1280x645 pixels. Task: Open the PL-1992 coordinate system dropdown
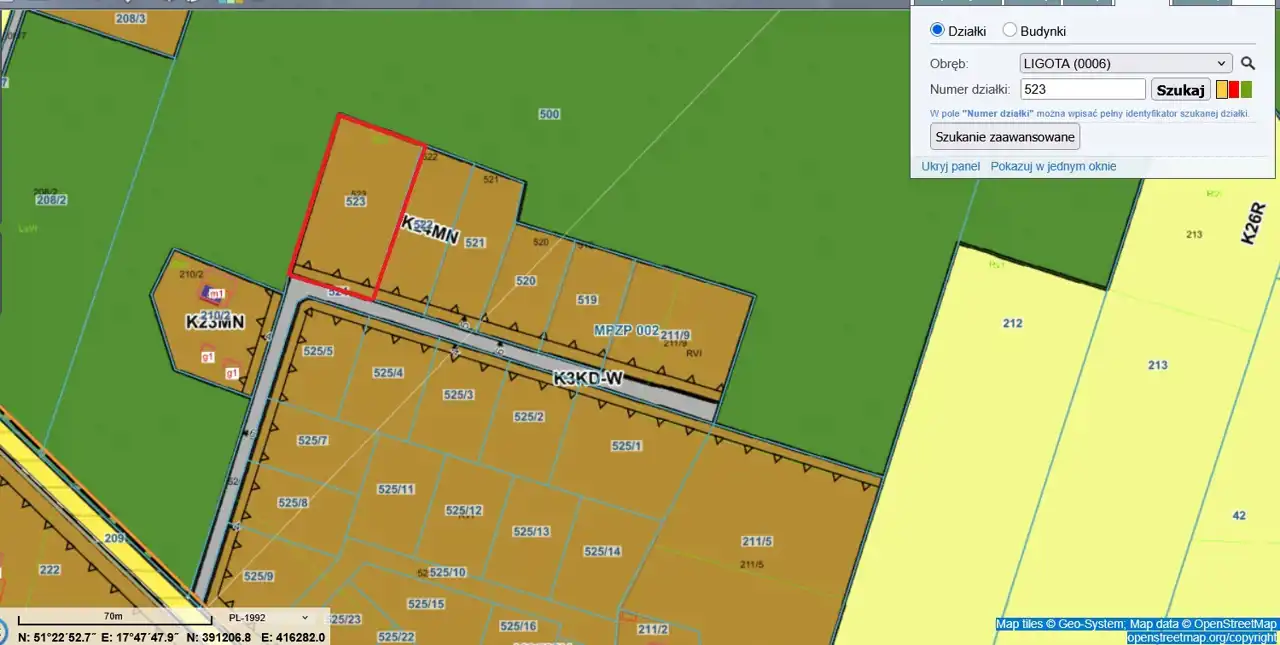pos(267,617)
